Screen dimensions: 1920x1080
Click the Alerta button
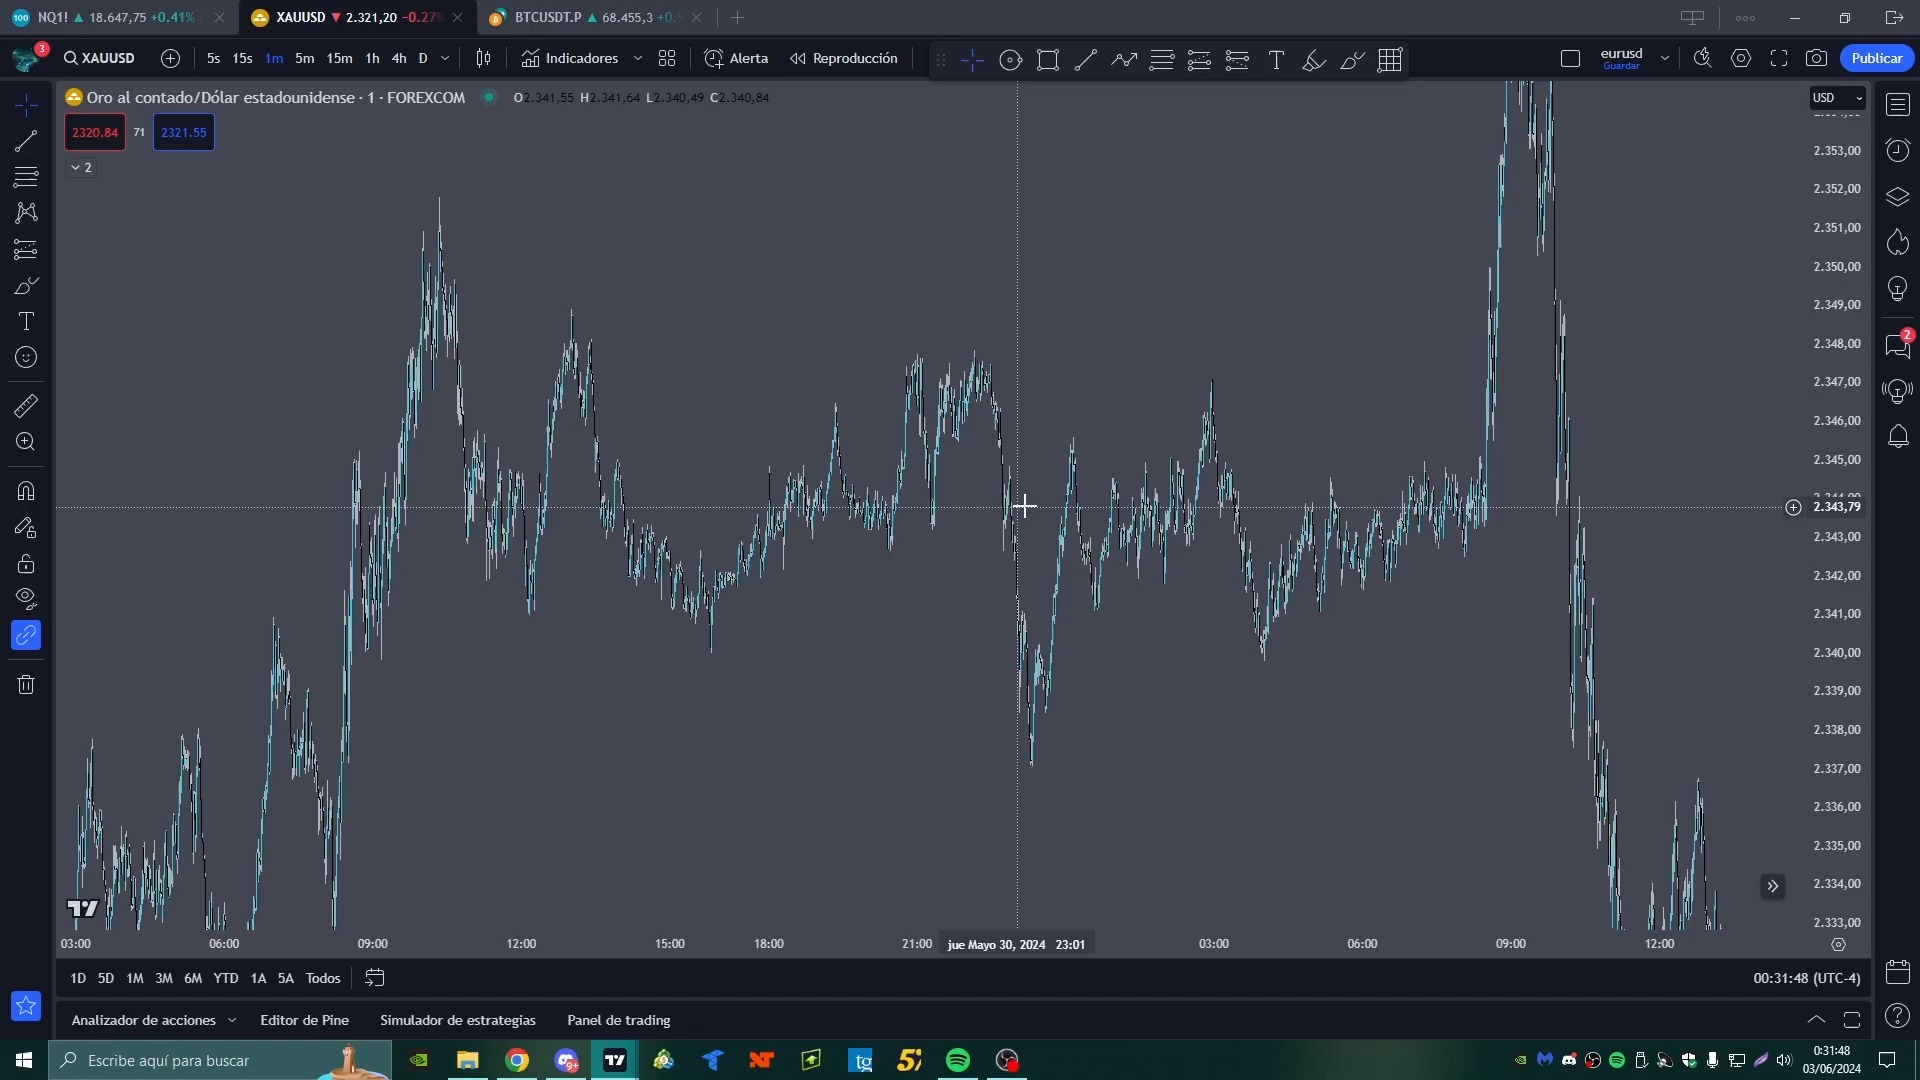737,59
